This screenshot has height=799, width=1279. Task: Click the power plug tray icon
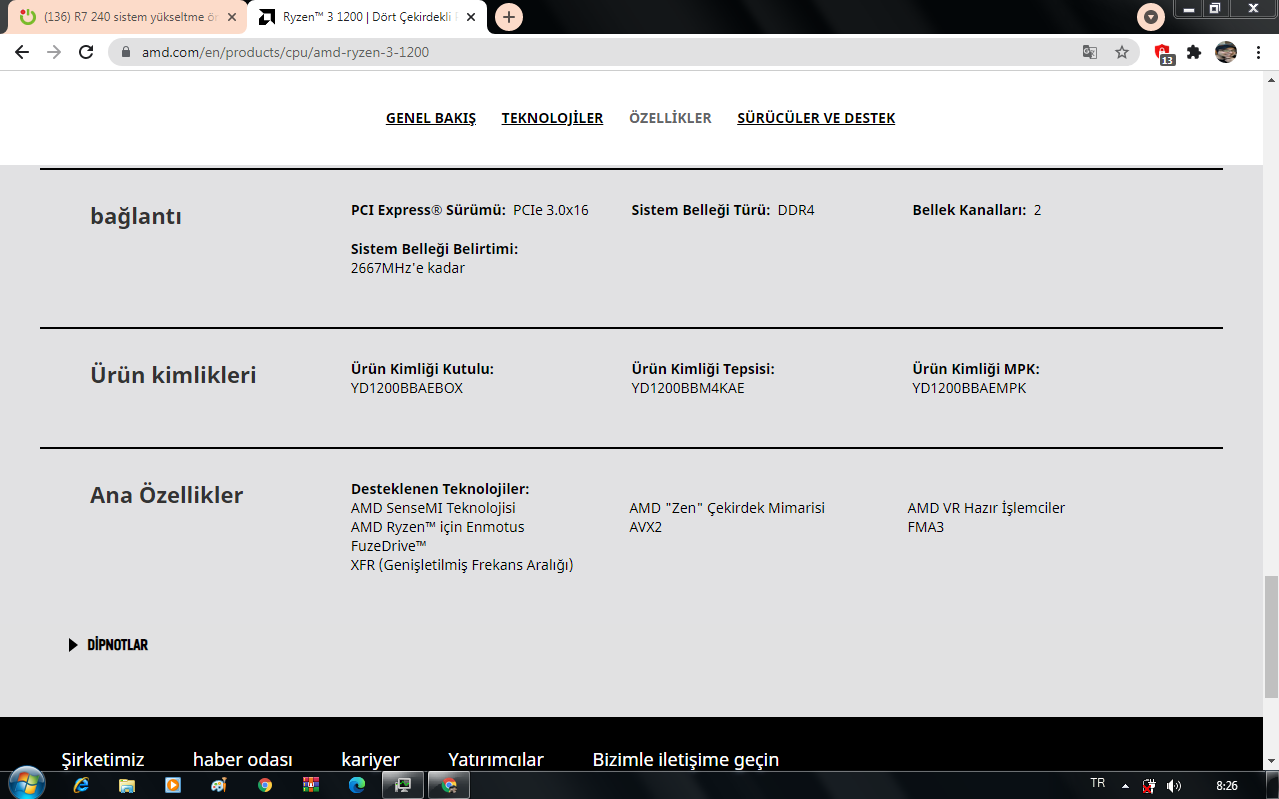coord(1149,785)
